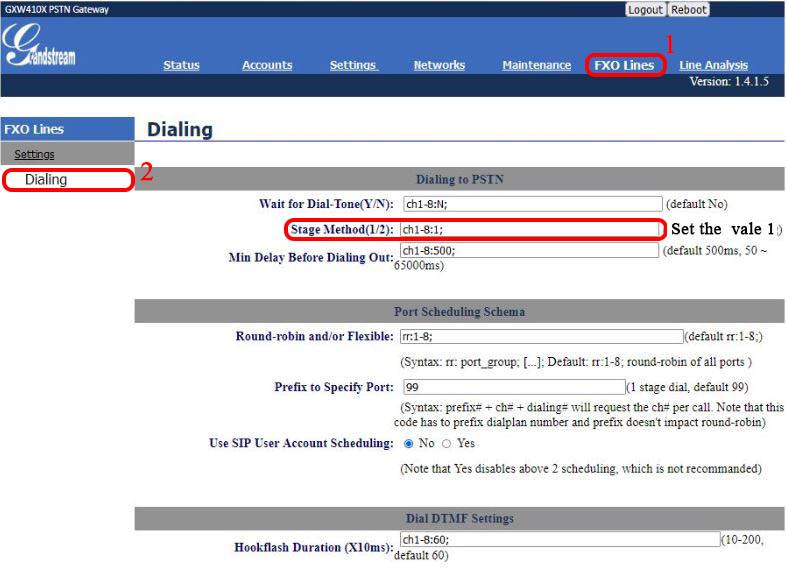This screenshot has height=576, width=786.
Task: Focus the Prefix to Specify Port field
Action: 513,386
